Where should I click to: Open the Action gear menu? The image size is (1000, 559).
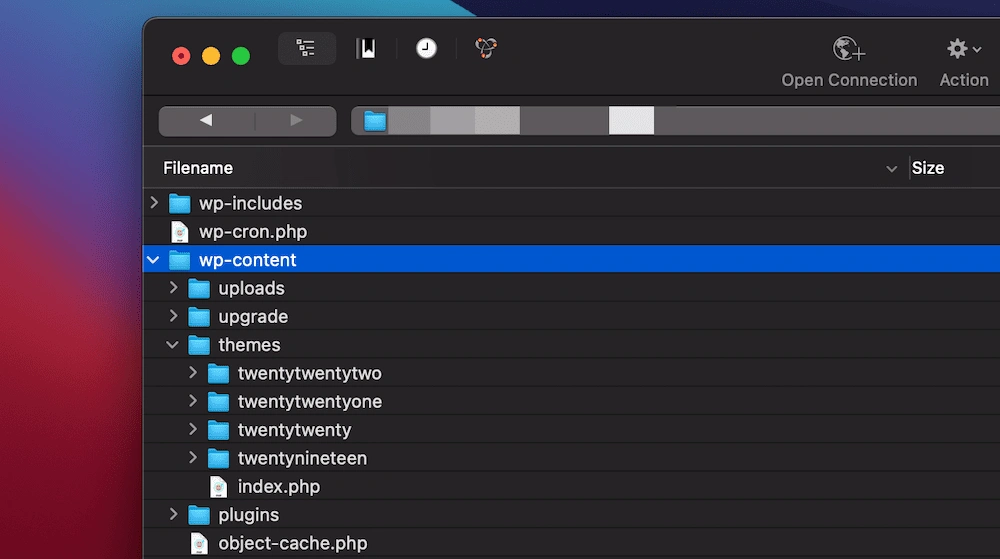pyautogui.click(x=963, y=49)
